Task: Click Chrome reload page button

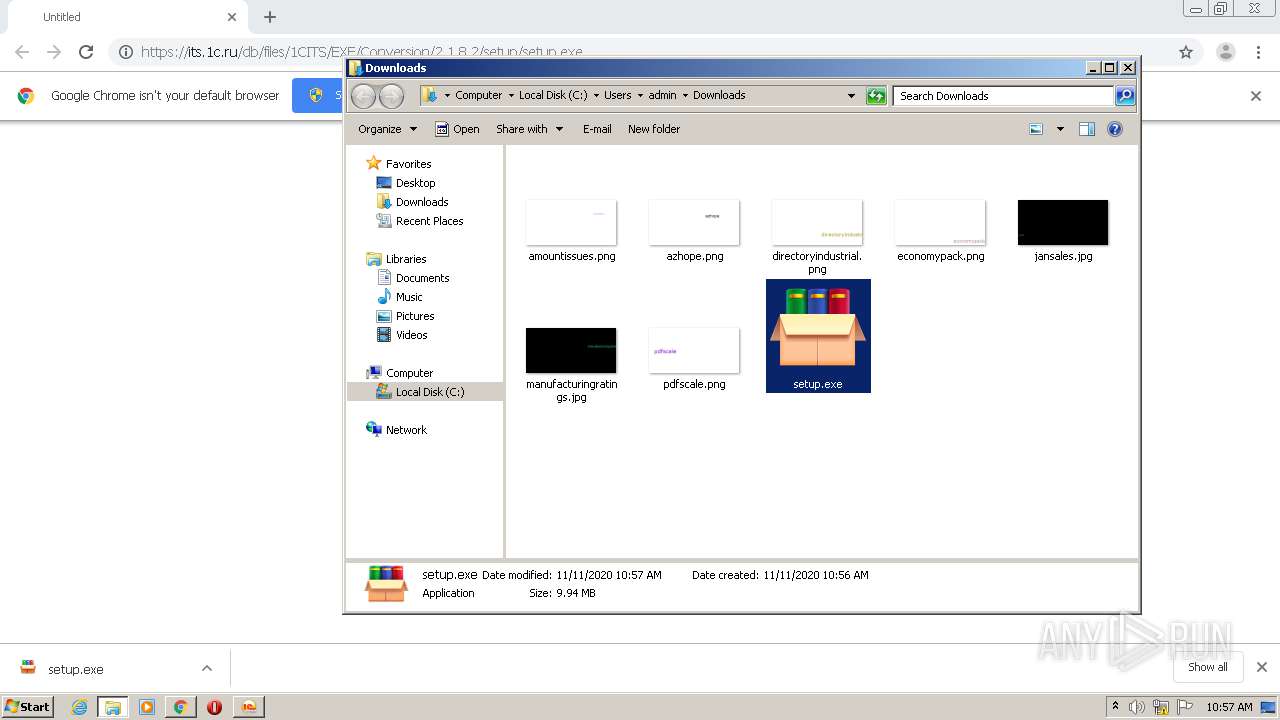Action: [x=86, y=52]
